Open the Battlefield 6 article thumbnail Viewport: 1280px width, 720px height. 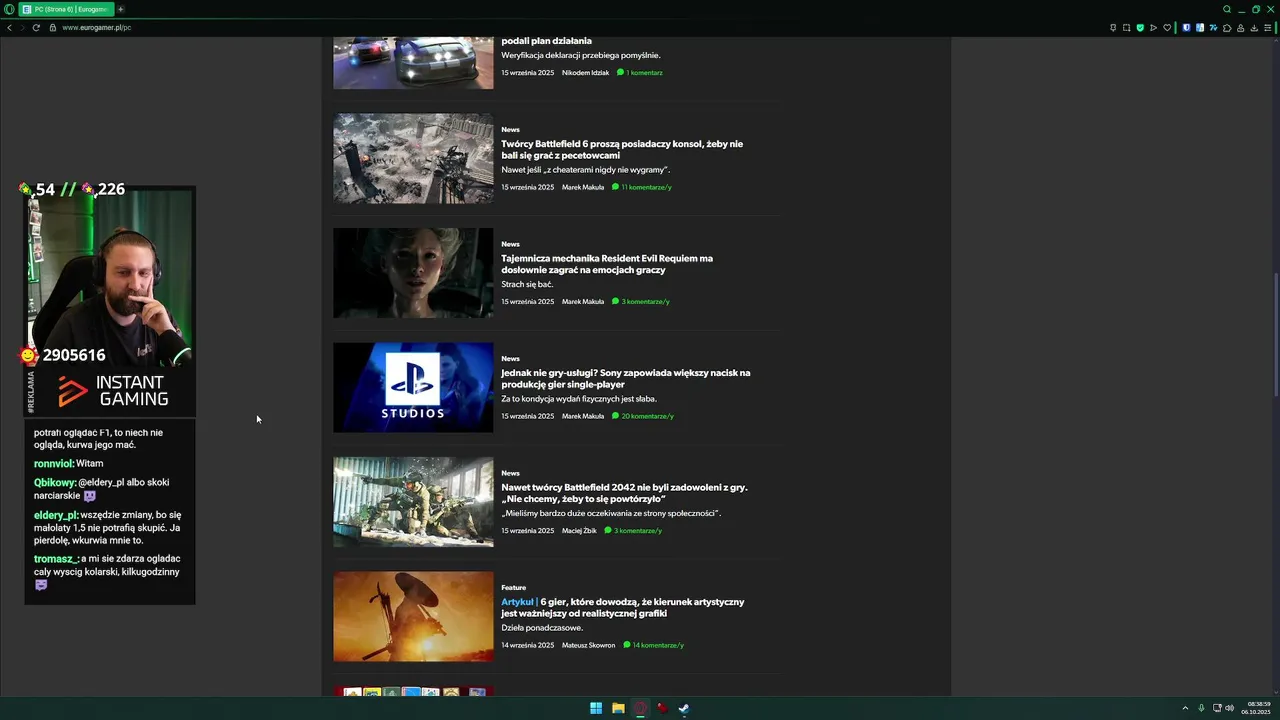coord(413,158)
